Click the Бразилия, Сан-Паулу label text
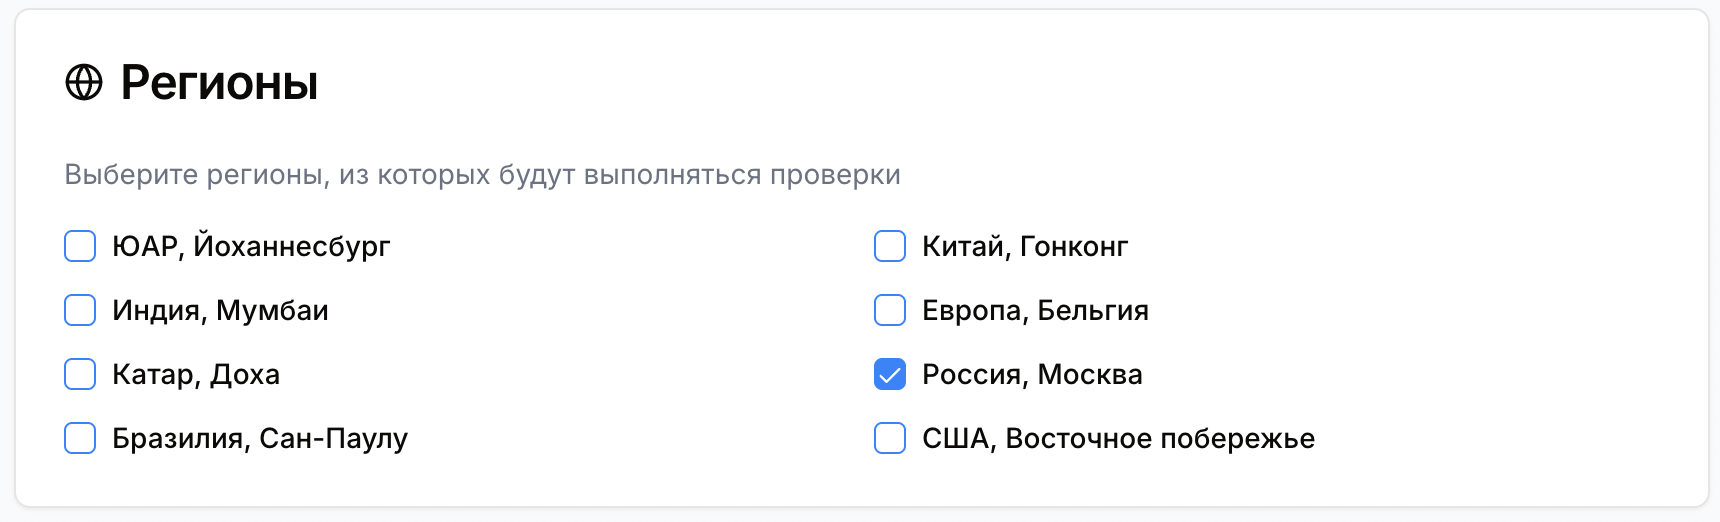The height and width of the screenshot is (522, 1720). 260,439
